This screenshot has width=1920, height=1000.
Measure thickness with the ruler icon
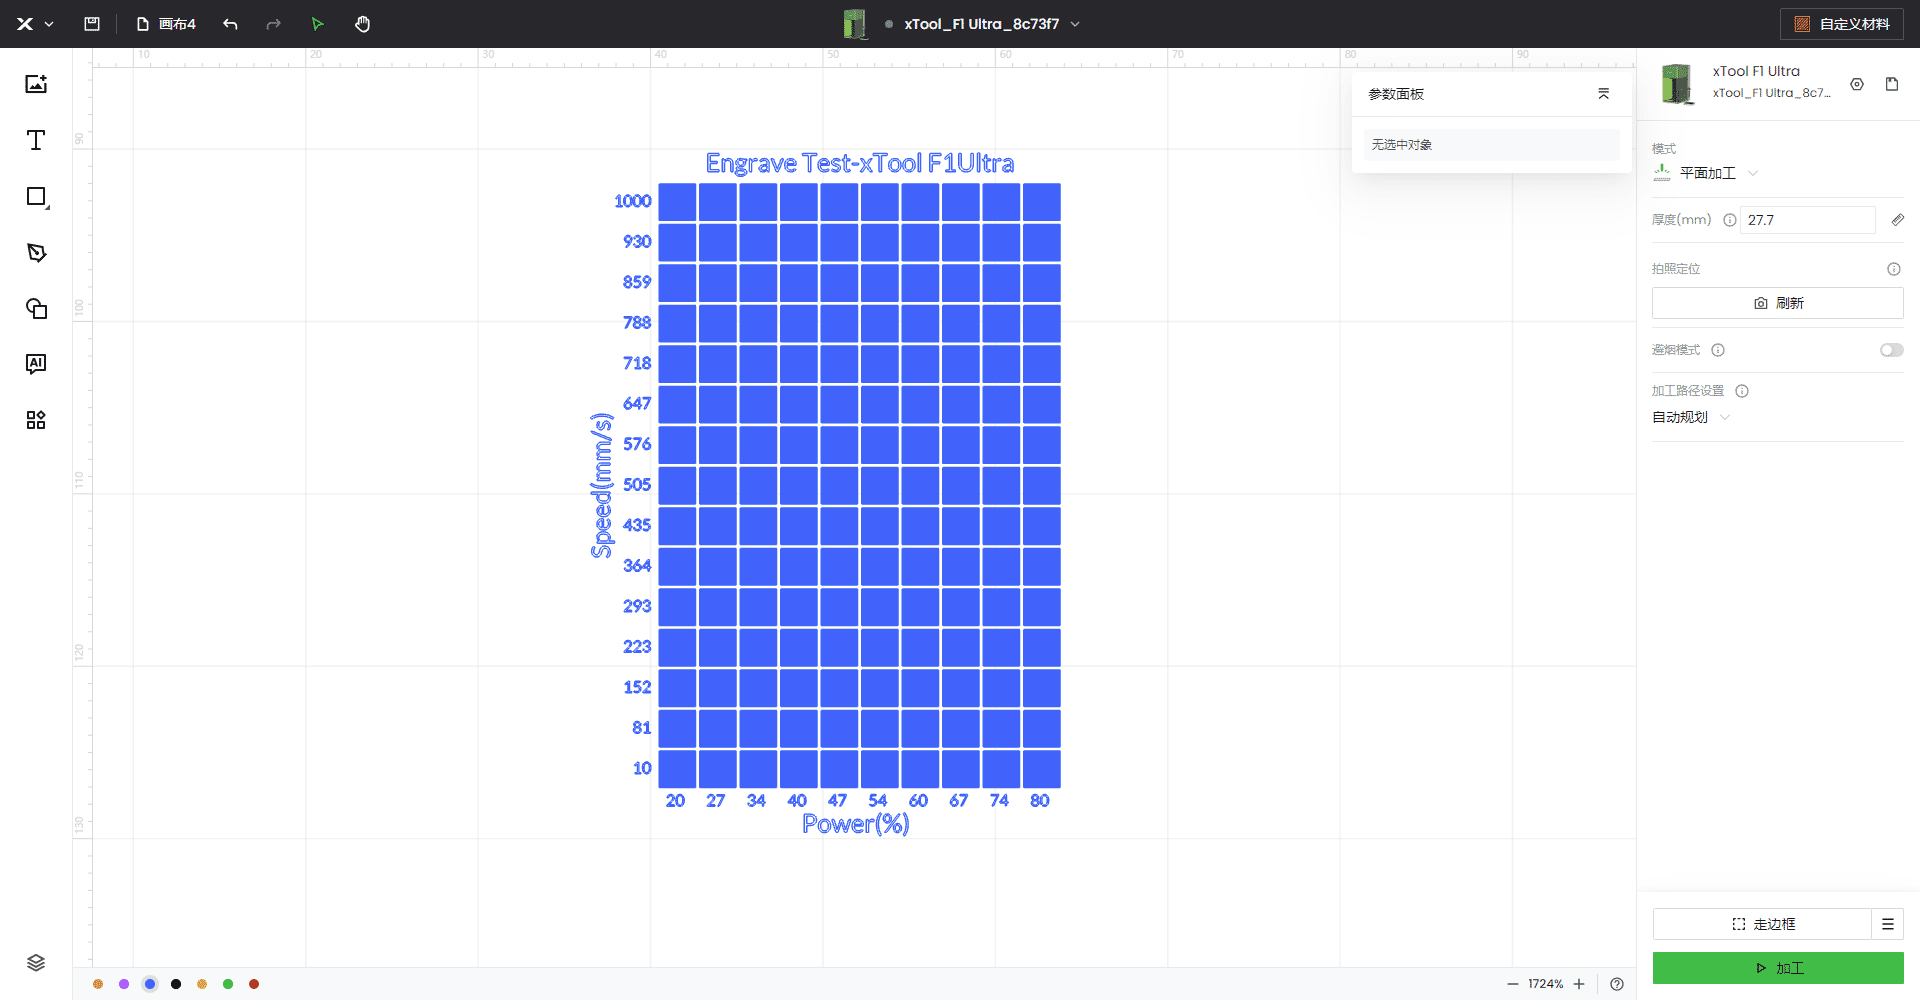click(x=1897, y=220)
